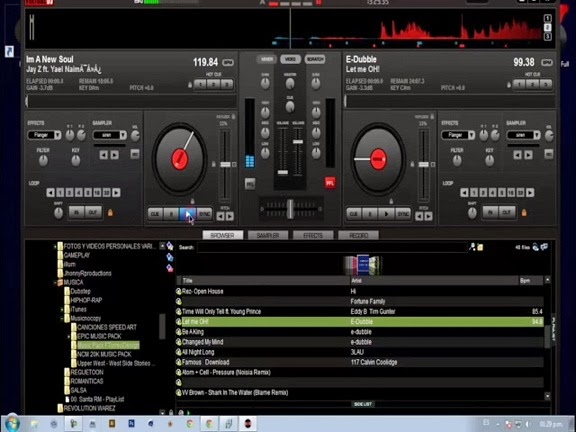This screenshot has width=576, height=432.
Task: Click right deck hot cue 3 button
Action: tap(546, 84)
